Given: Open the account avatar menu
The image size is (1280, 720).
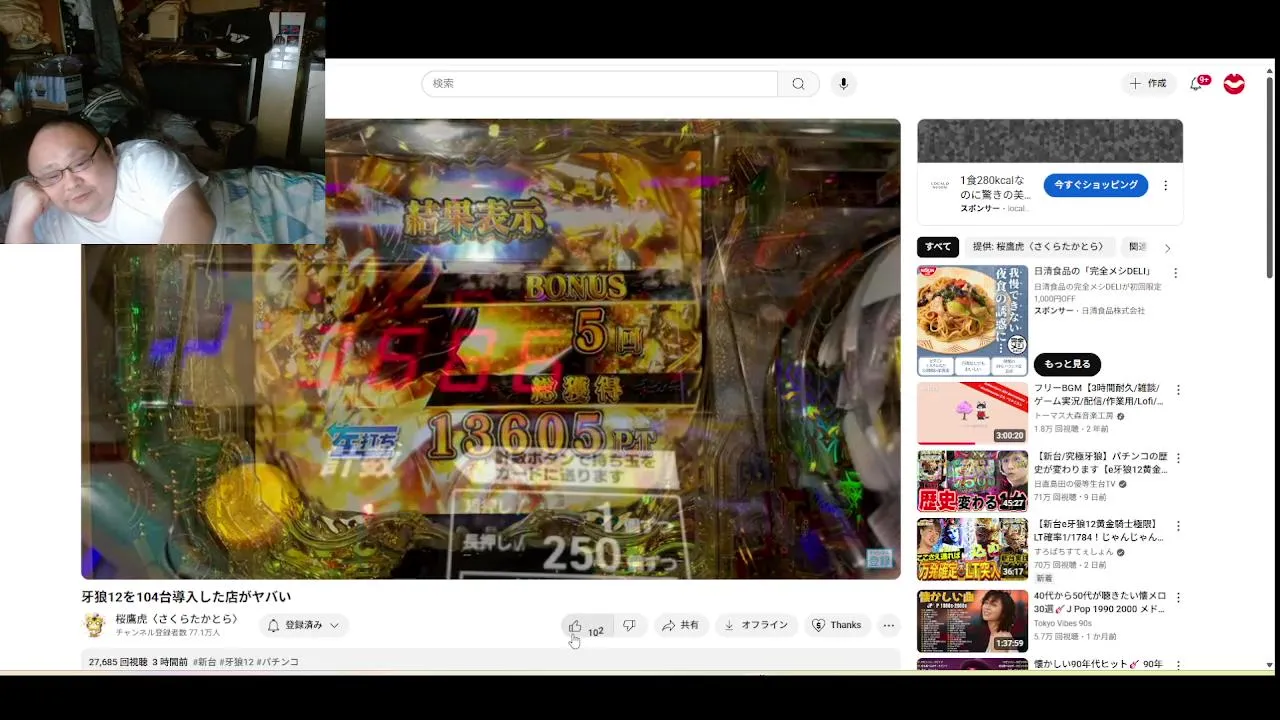Looking at the screenshot, I should [1234, 84].
